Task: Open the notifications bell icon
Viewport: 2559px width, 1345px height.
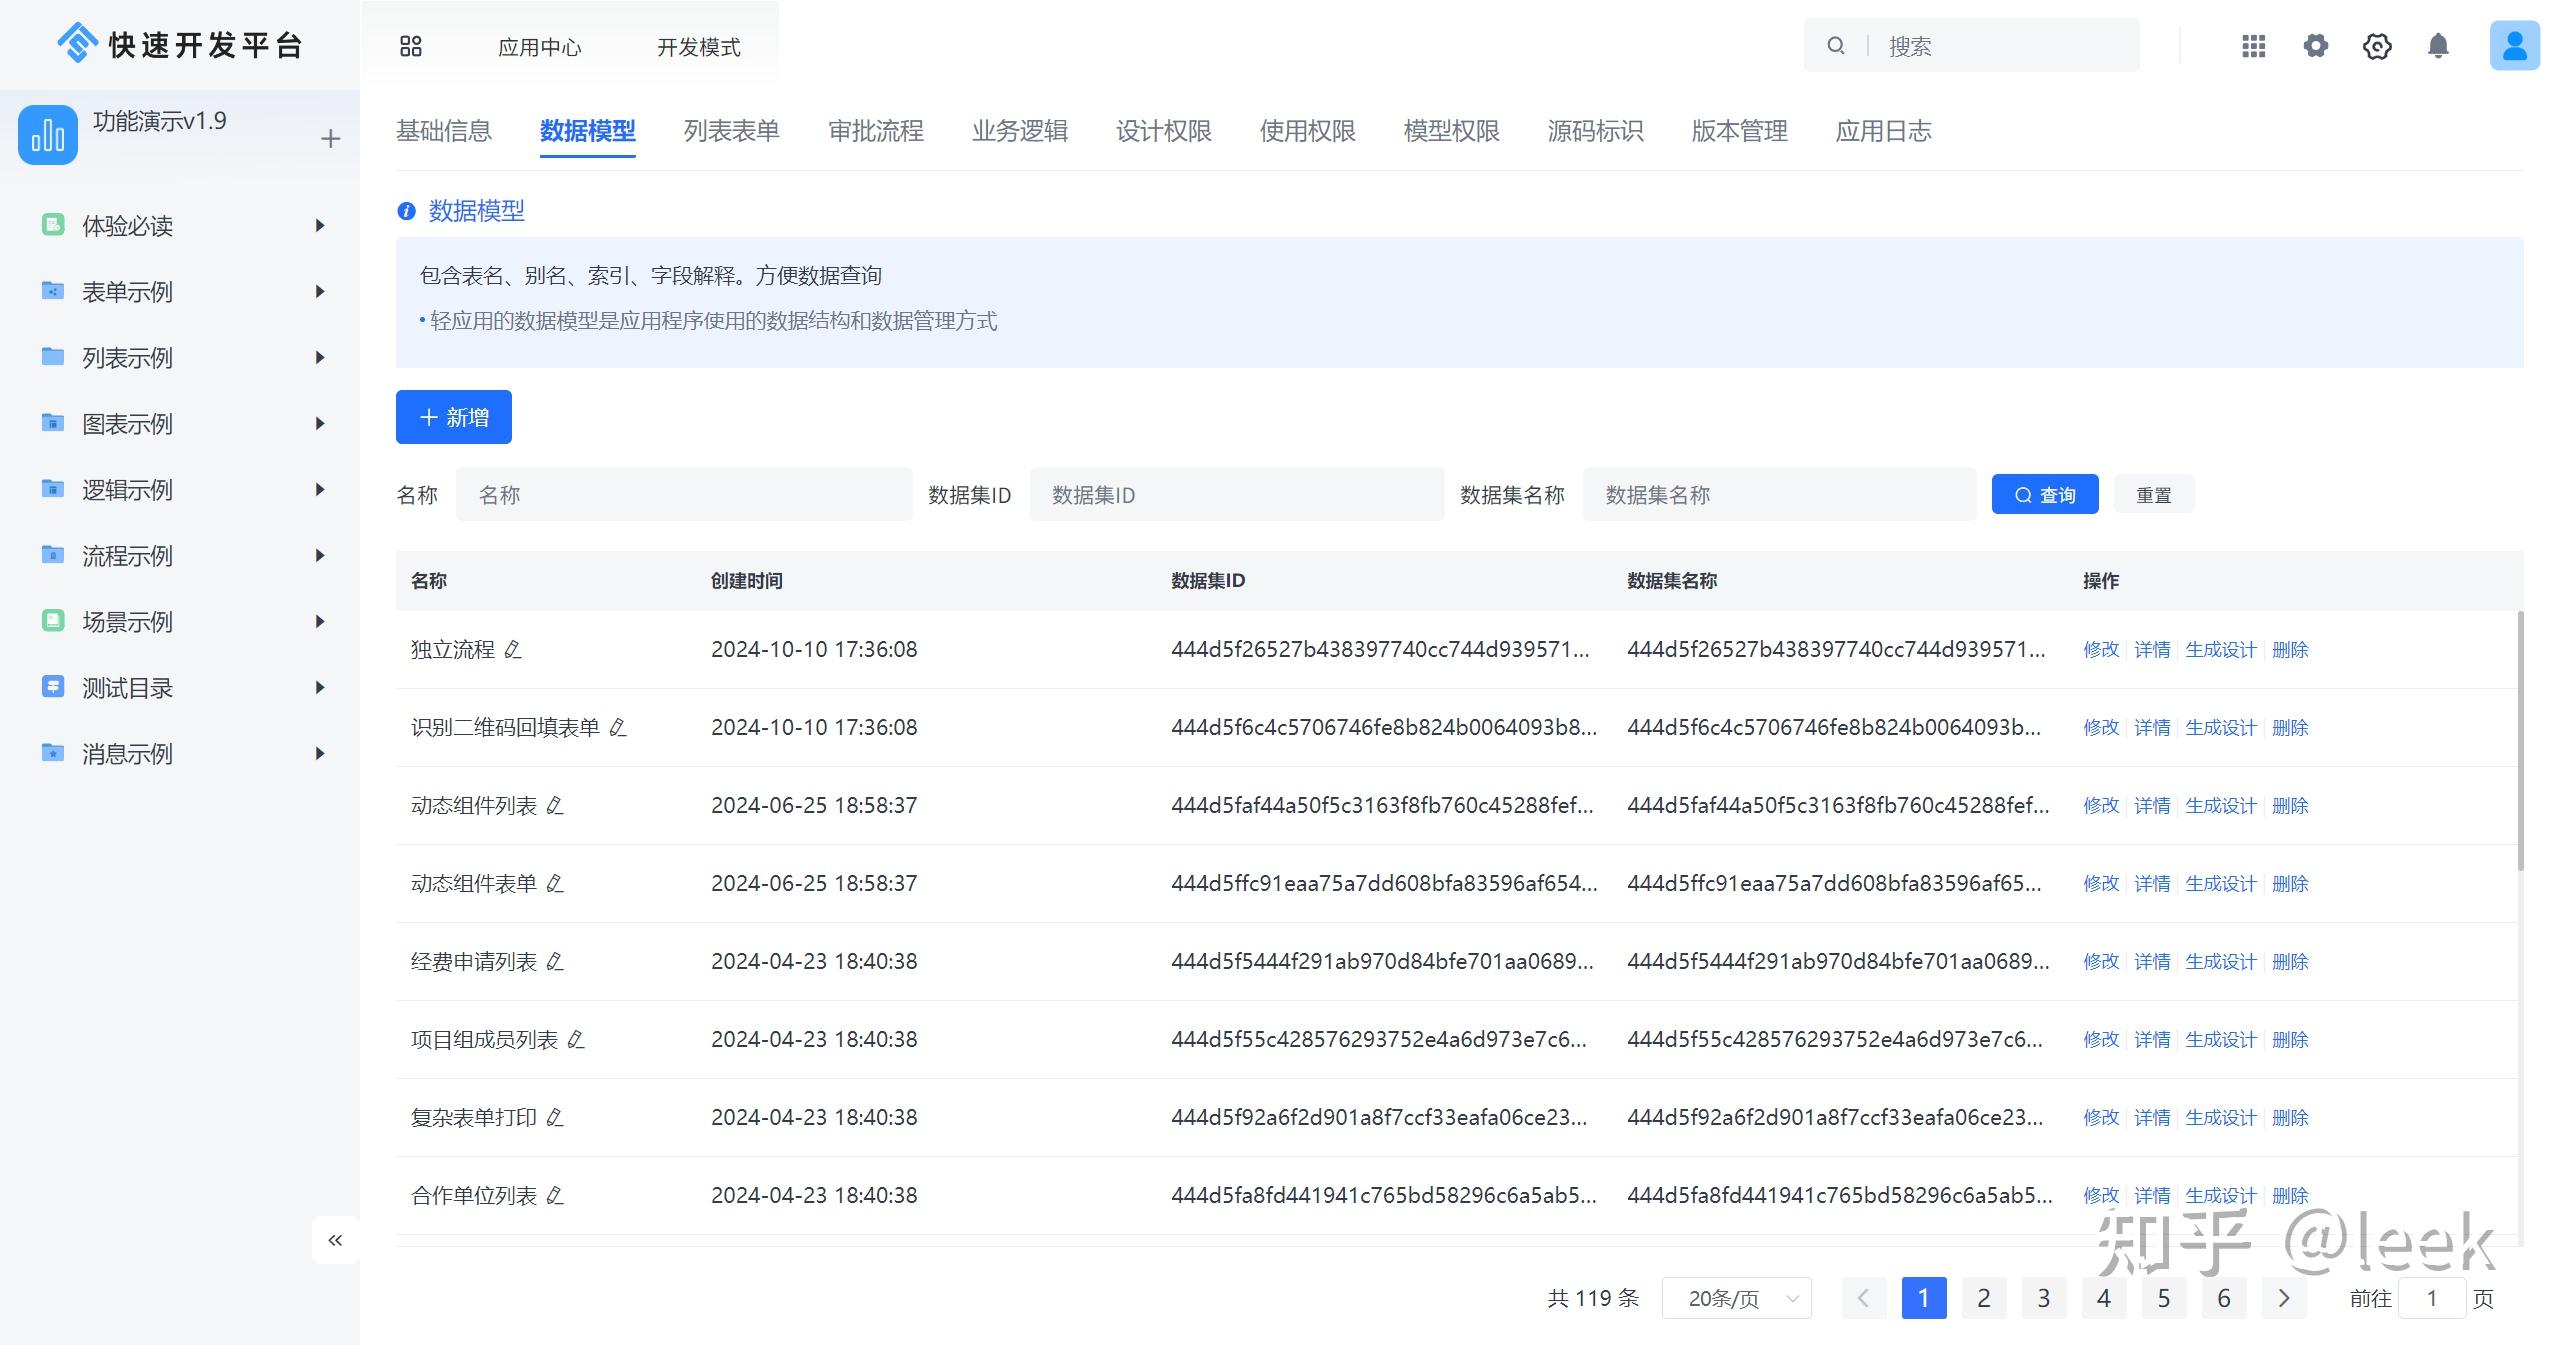Action: [2439, 46]
